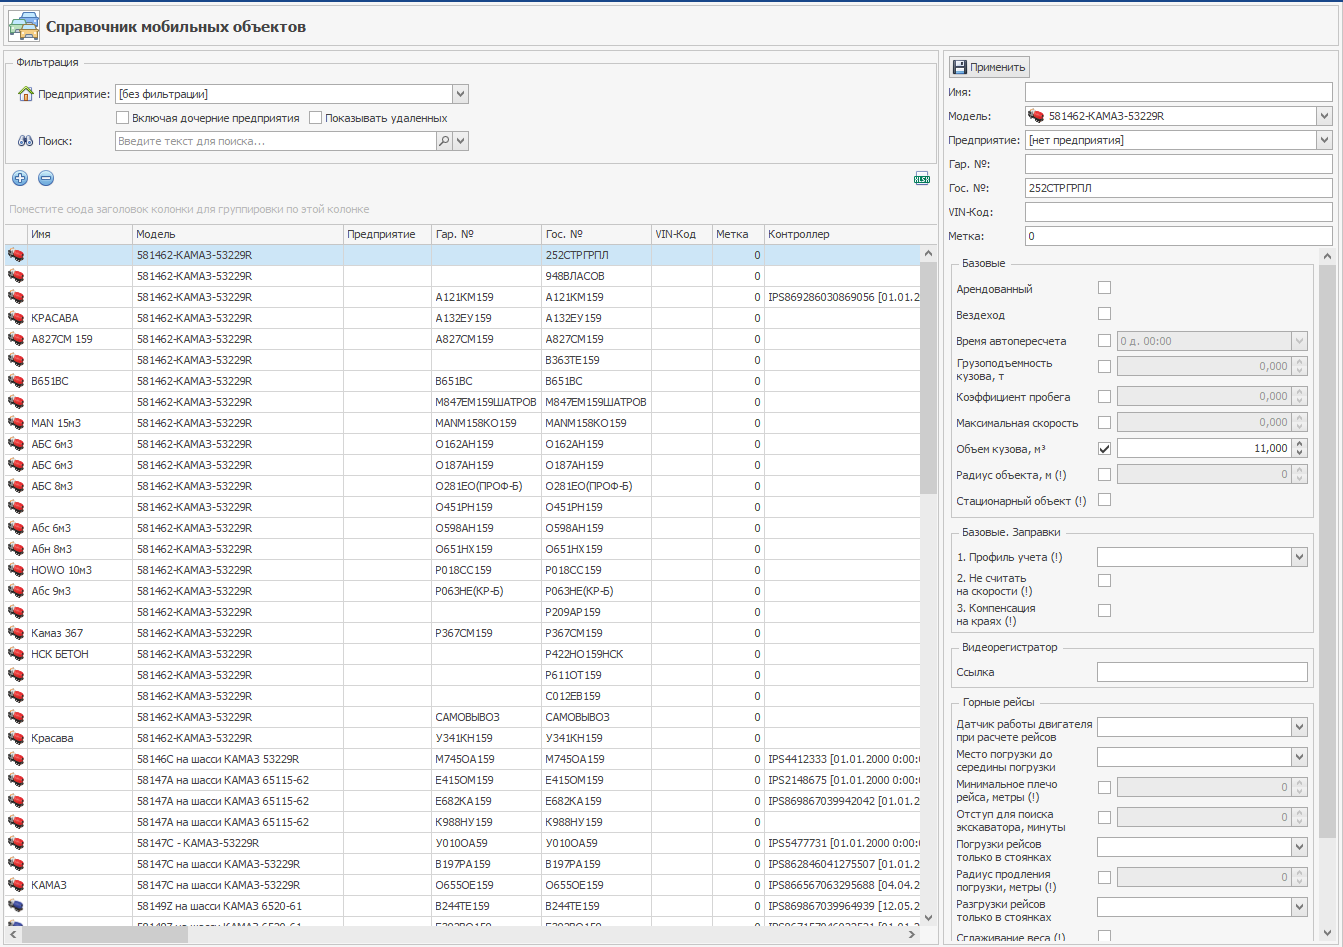Click the truck icon in the НСК БЕТОН row
This screenshot has height=947, width=1343.
tap(16, 654)
